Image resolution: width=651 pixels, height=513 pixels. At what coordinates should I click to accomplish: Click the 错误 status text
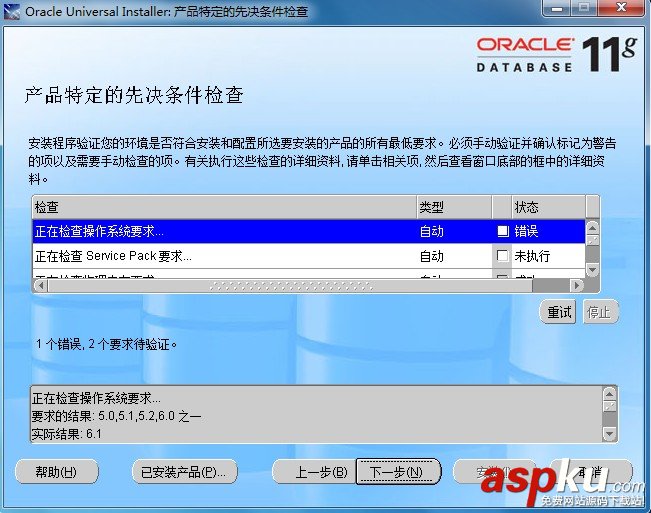coord(526,231)
